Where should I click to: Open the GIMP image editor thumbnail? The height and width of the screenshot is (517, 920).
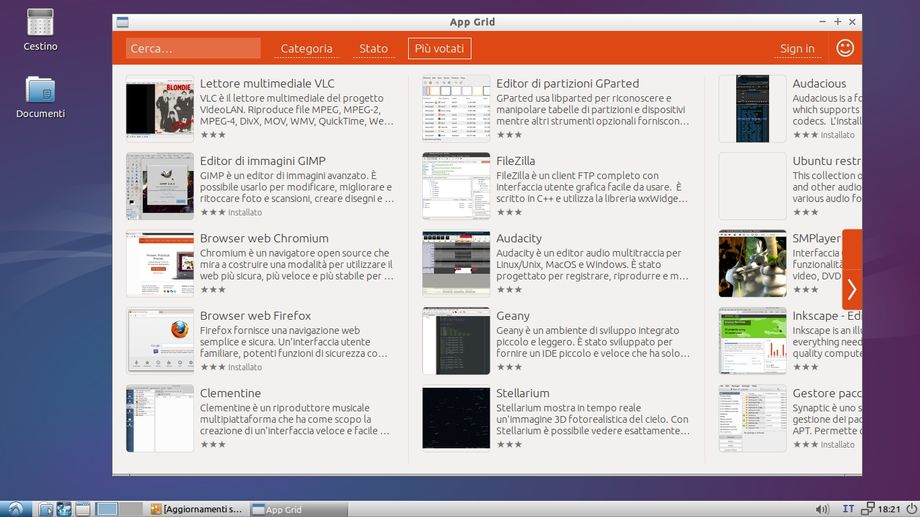click(x=160, y=186)
